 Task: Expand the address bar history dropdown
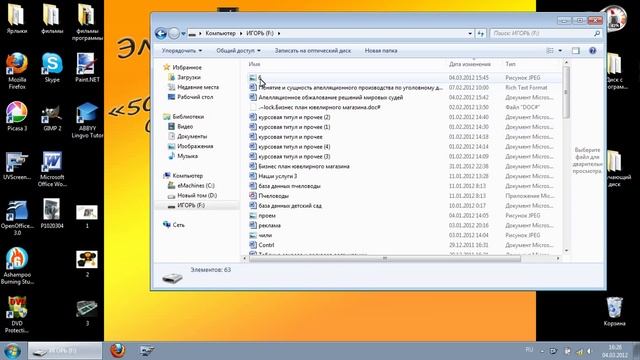(x=470, y=33)
